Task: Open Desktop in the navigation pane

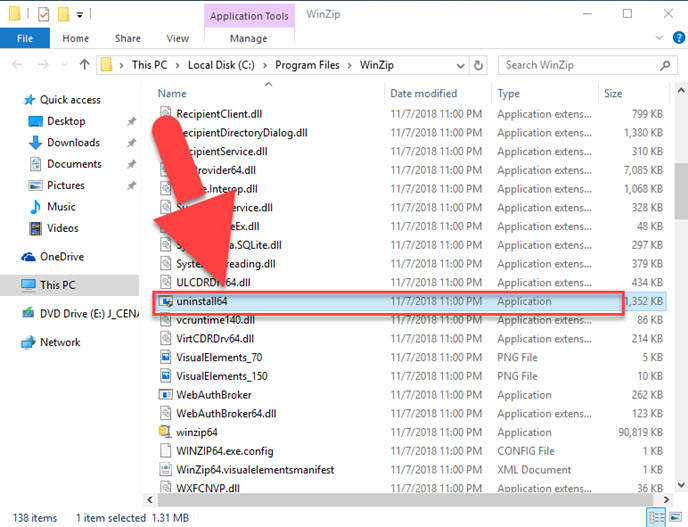Action: [x=66, y=121]
